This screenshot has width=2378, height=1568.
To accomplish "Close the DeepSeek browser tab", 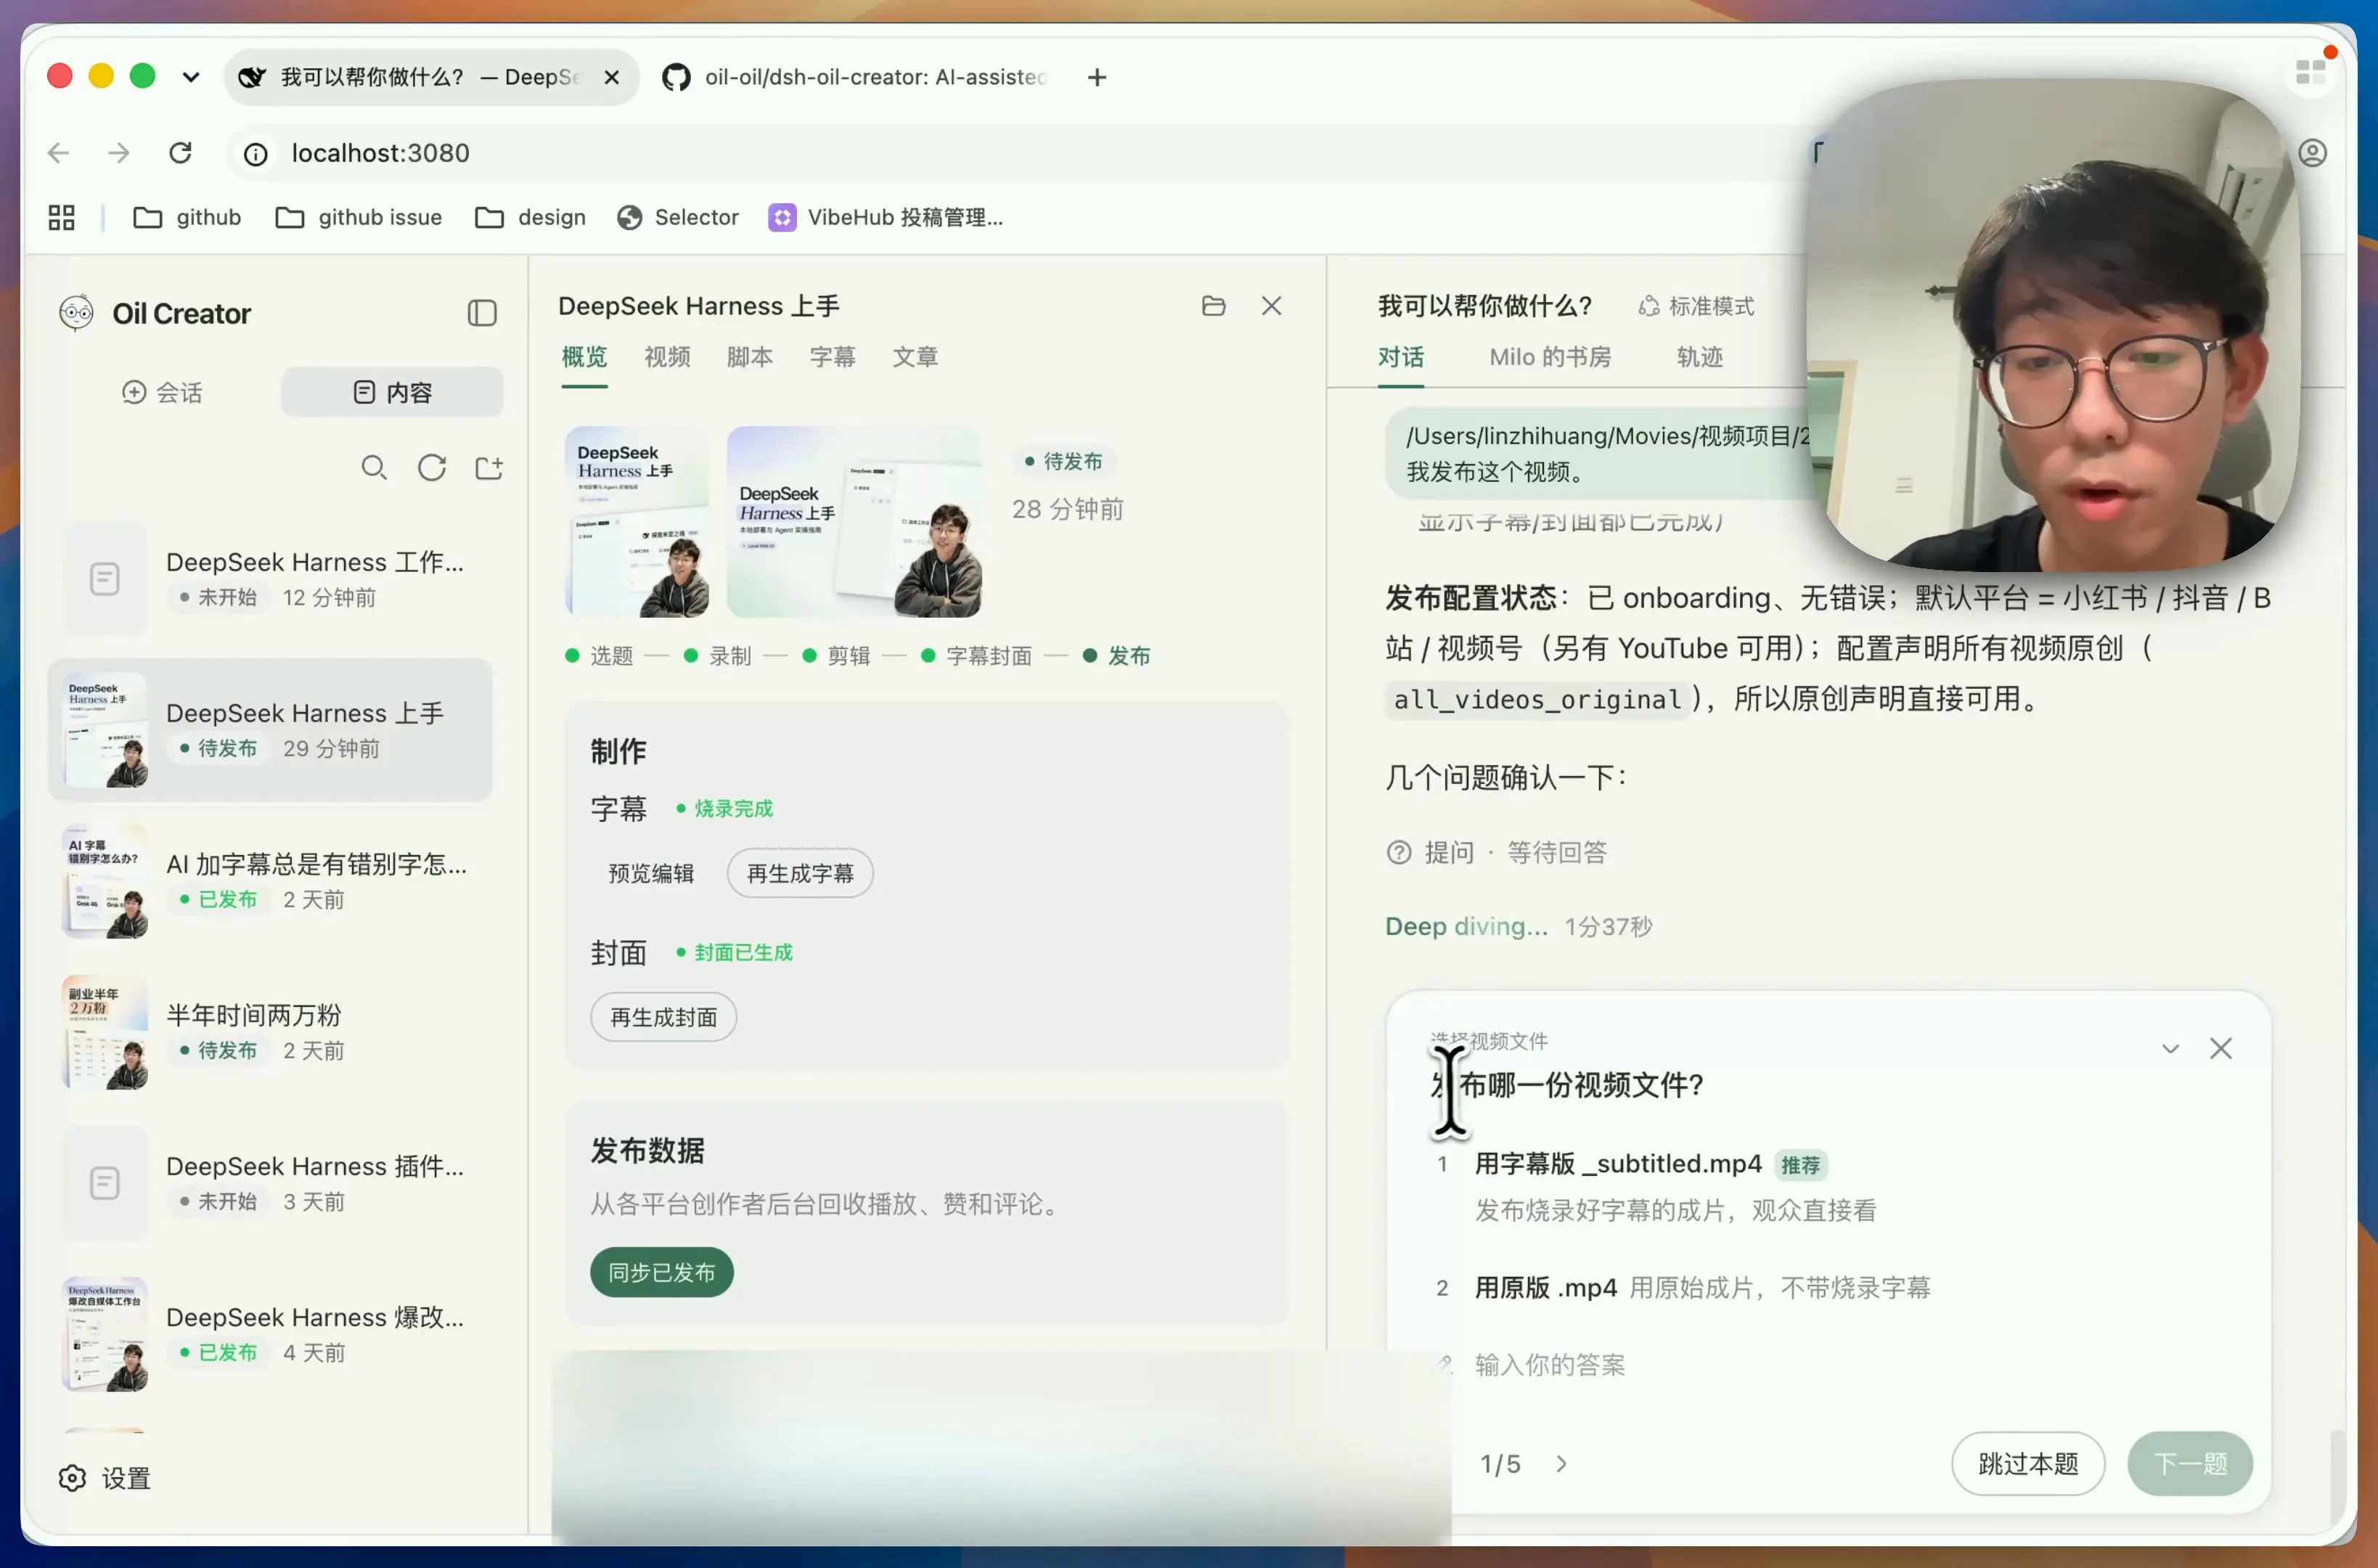I will [x=612, y=77].
